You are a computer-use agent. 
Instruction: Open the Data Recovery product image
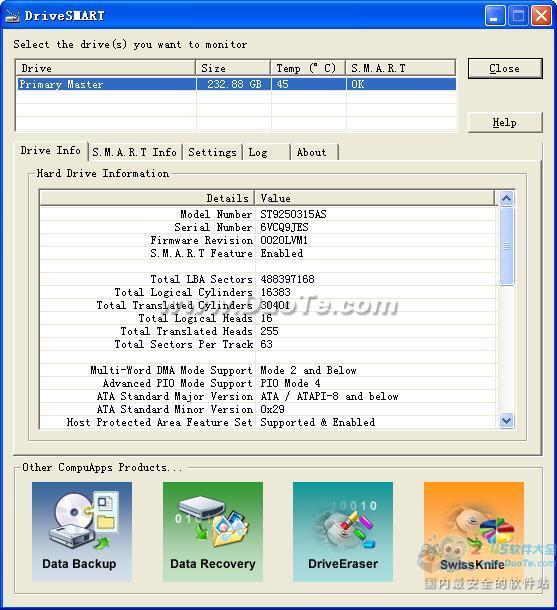(213, 531)
